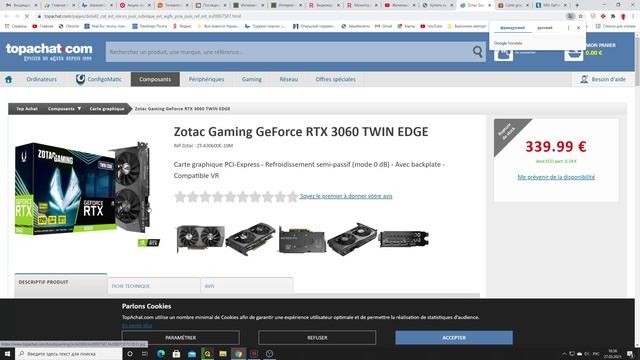Switch to the FICHE TECHNIQUE tab
Screen dimensions: 640x360
(154, 286)
